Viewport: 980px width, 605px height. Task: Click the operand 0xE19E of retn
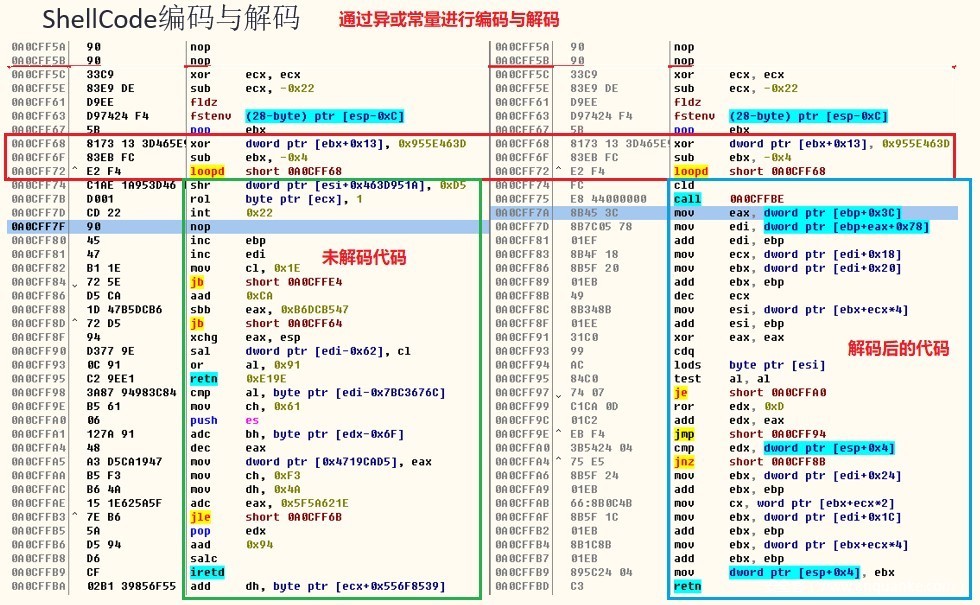click(x=266, y=379)
